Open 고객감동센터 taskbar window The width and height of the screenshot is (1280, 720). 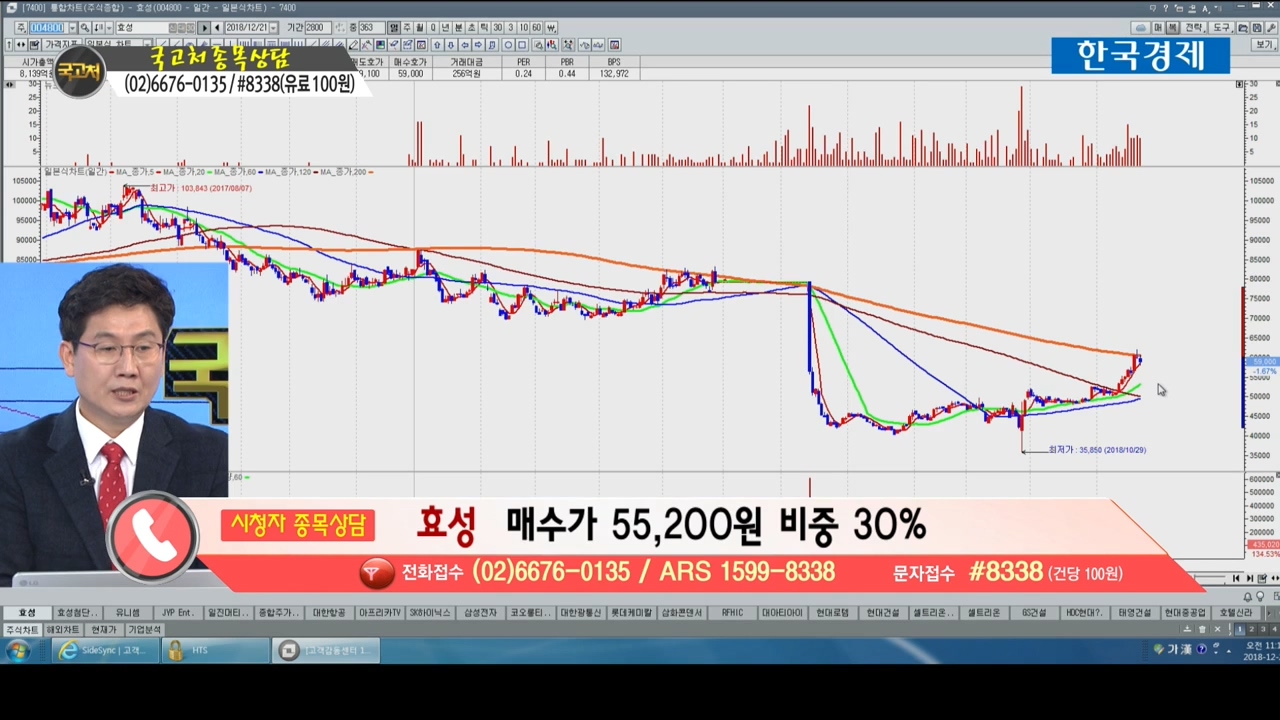[x=325, y=650]
